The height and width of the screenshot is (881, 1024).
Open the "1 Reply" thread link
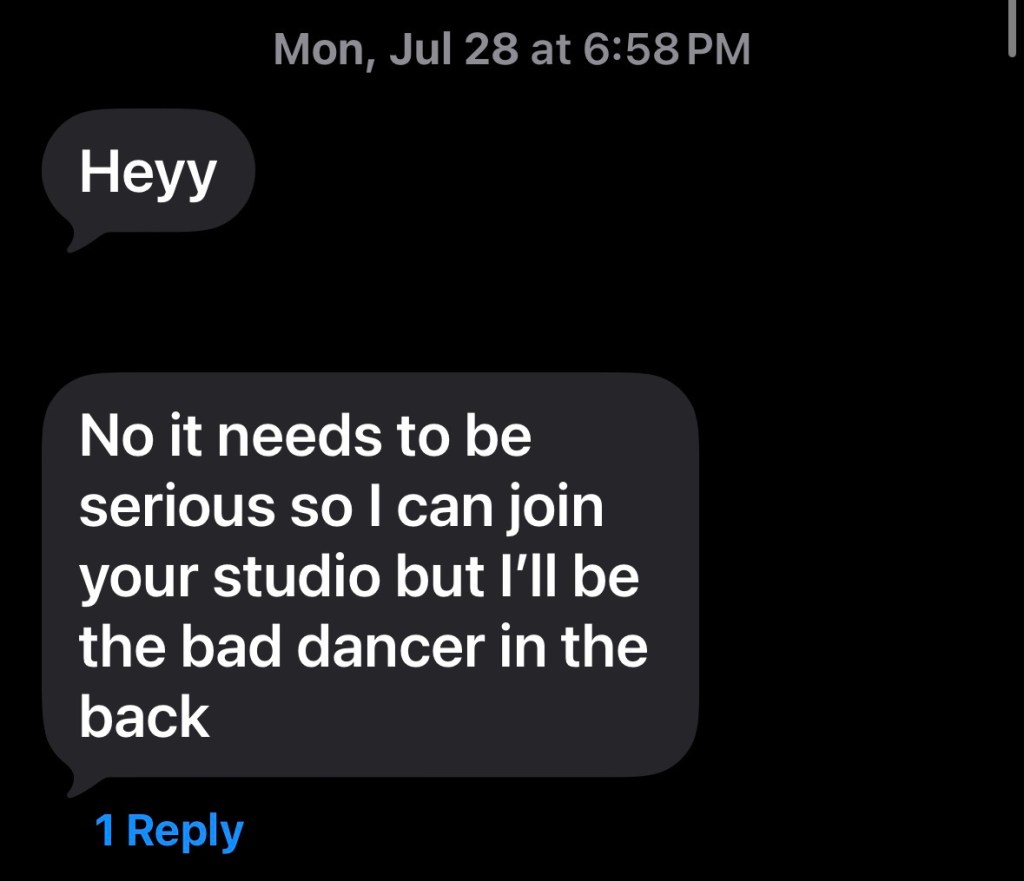coord(169,832)
